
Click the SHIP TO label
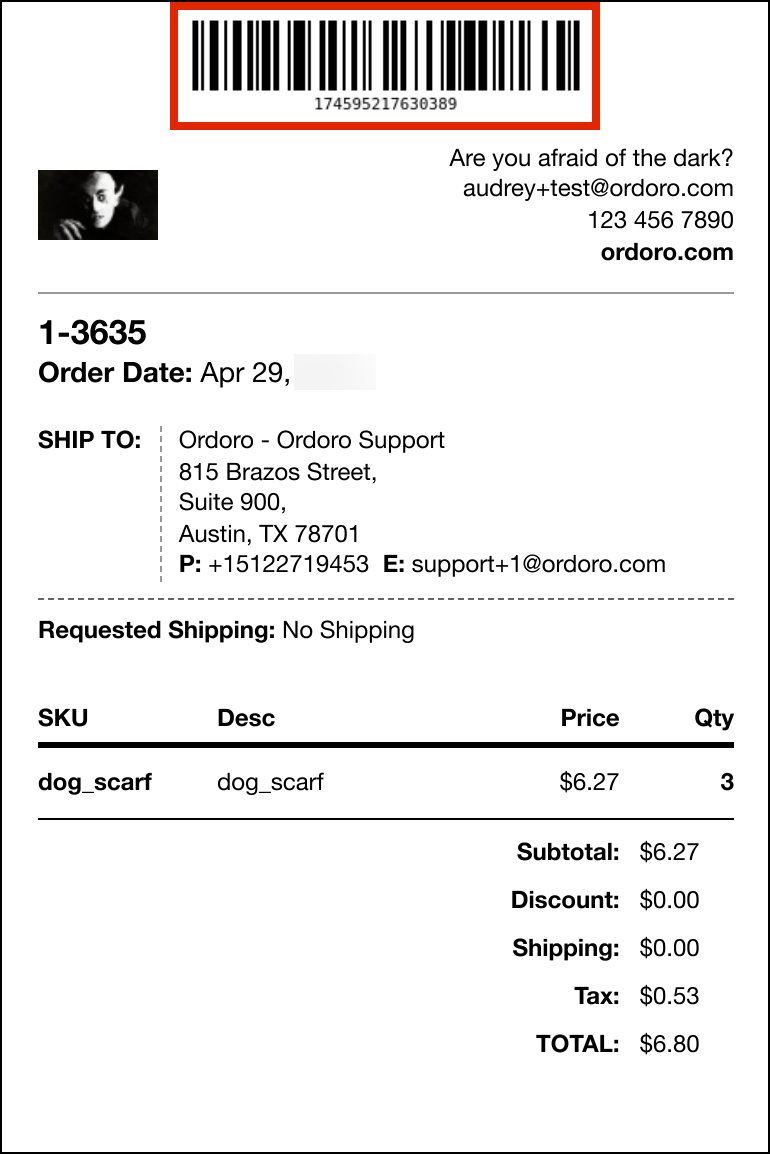(x=90, y=440)
